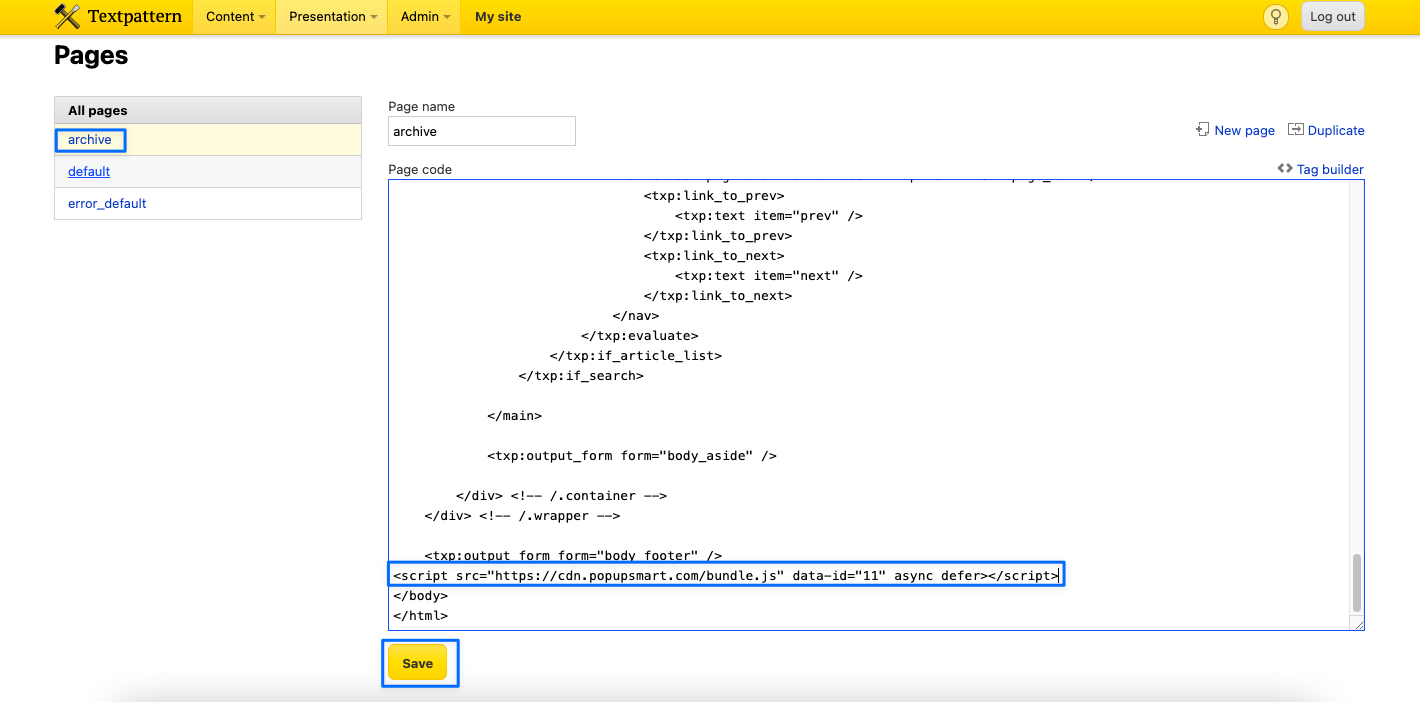Click the Textpattern hammer logo icon
Viewport: 1420px width, 702px height.
point(67,16)
